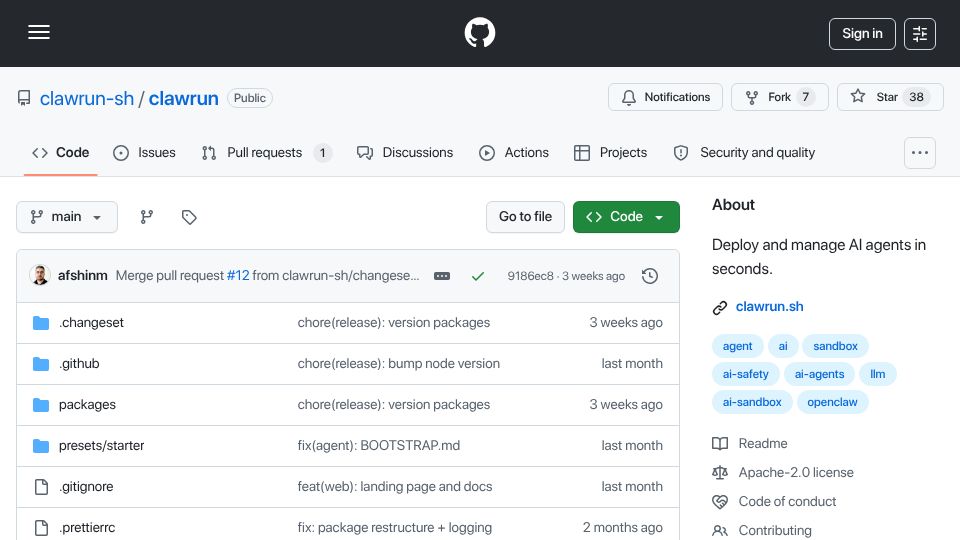This screenshot has width=960, height=540.
Task: Open the Projects tab
Action: (610, 152)
